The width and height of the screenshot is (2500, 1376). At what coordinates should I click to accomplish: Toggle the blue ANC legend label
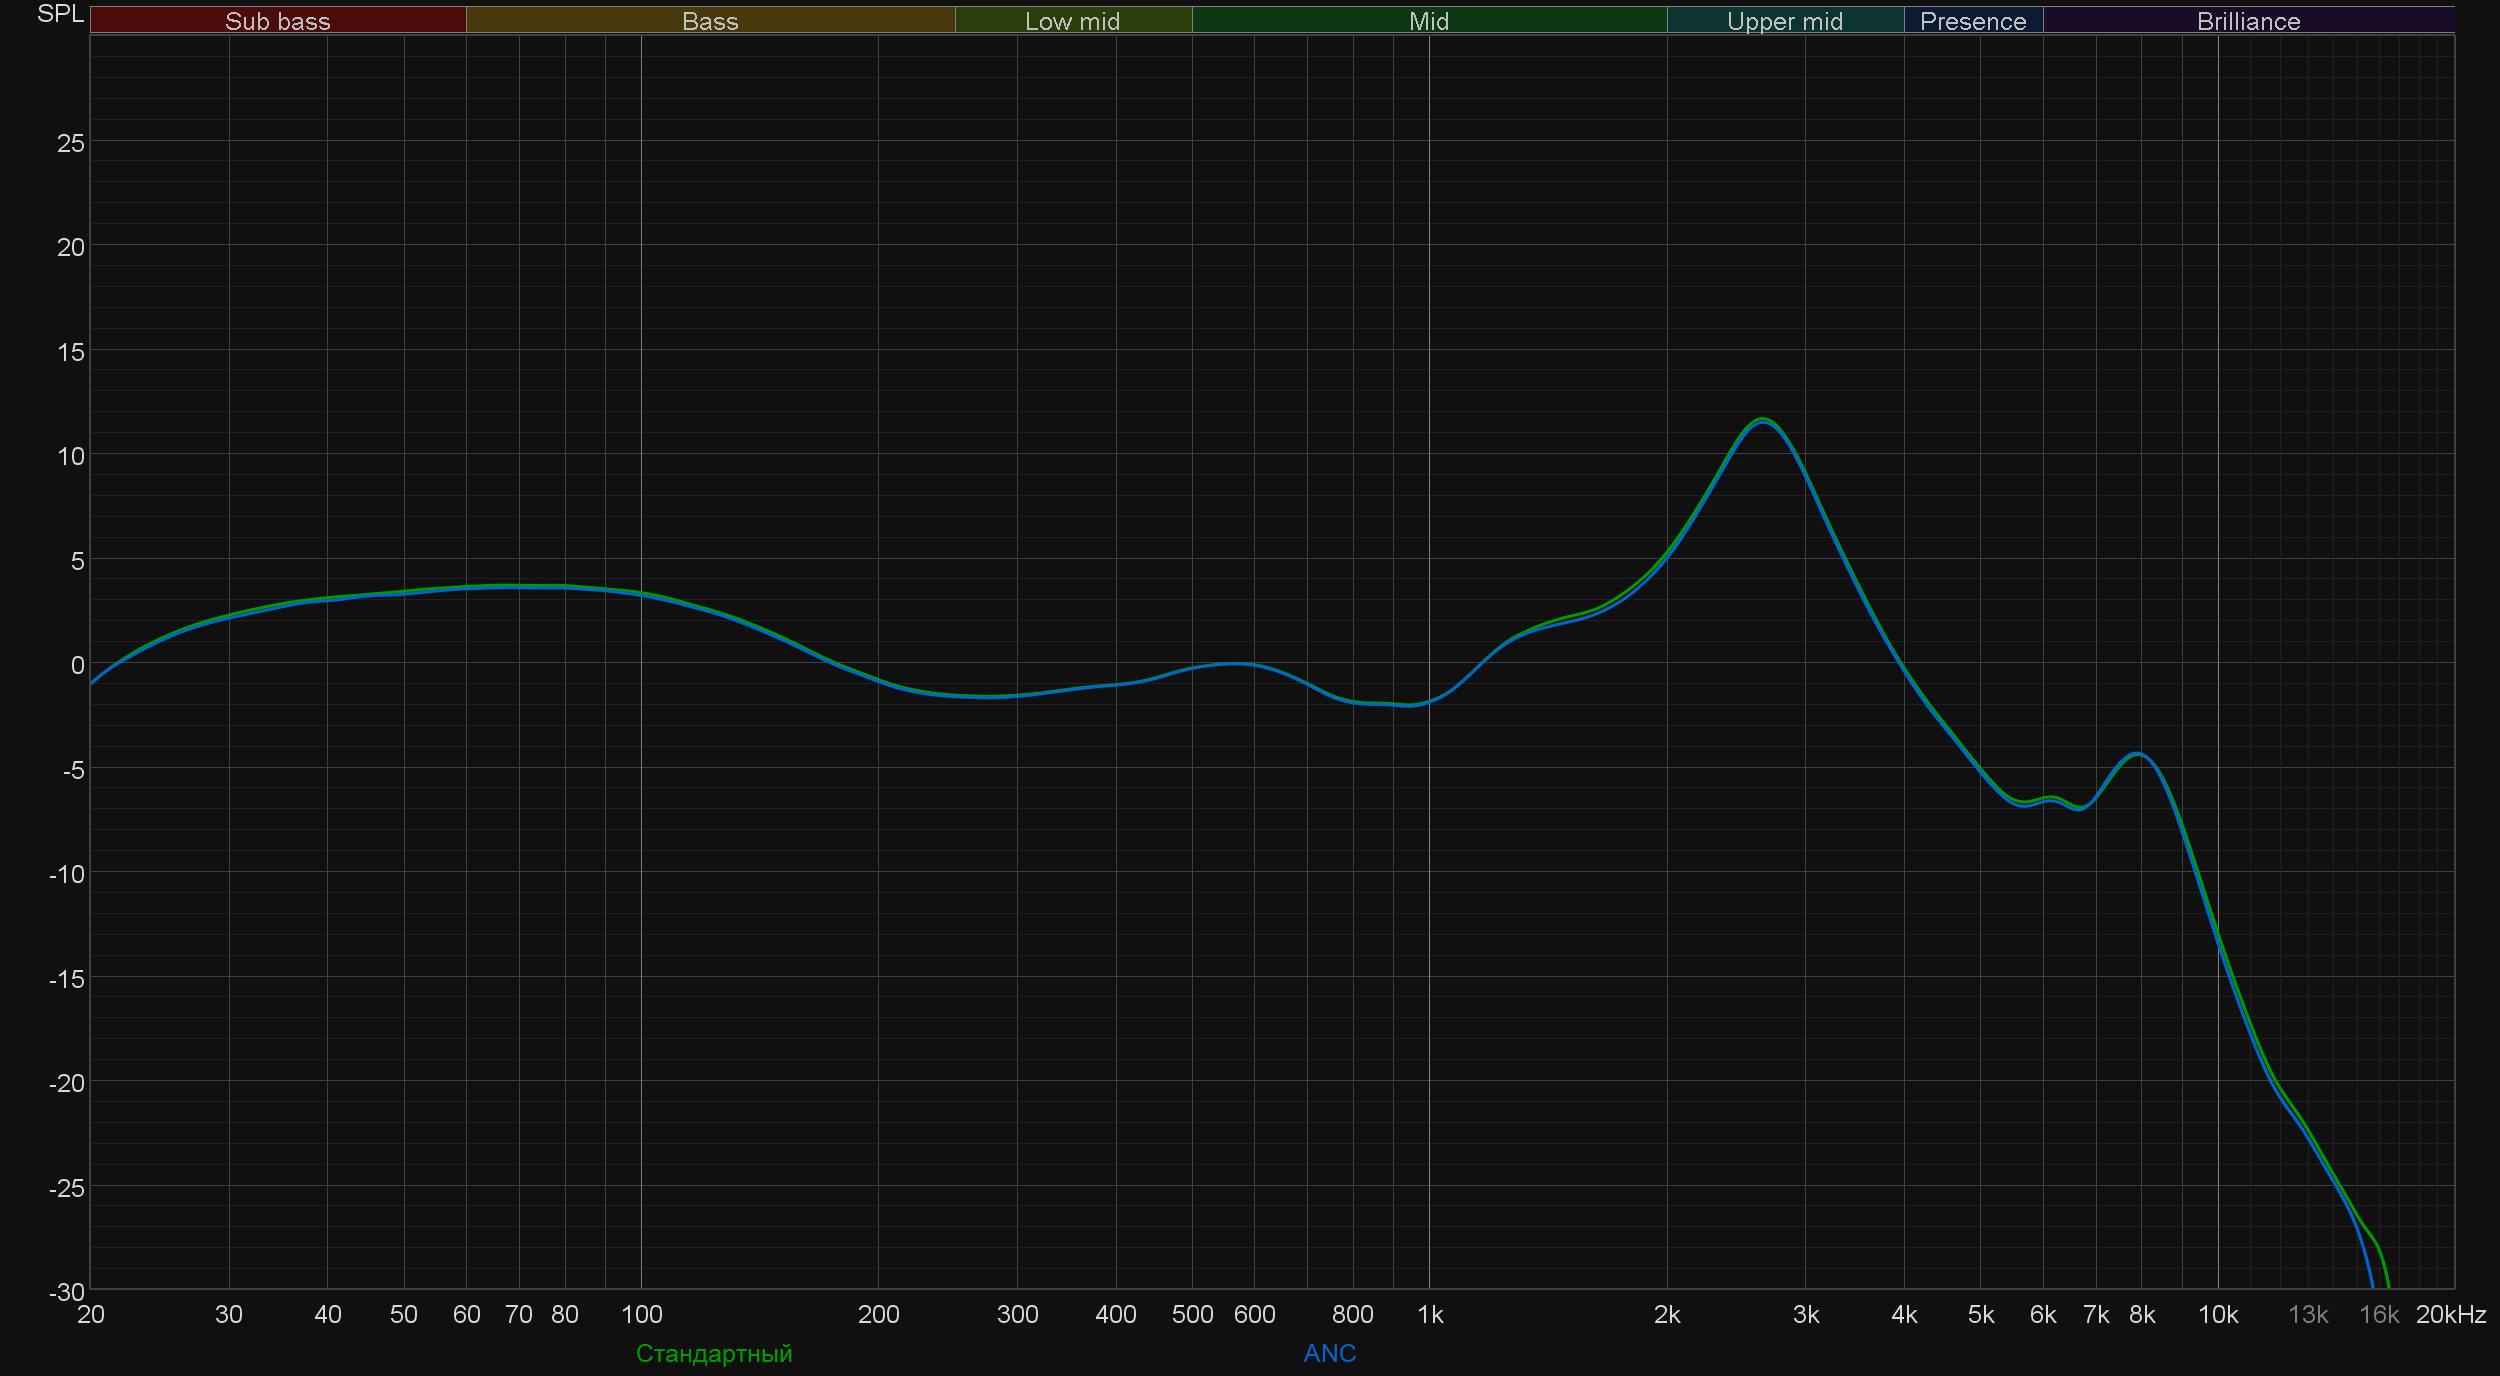[1329, 1353]
